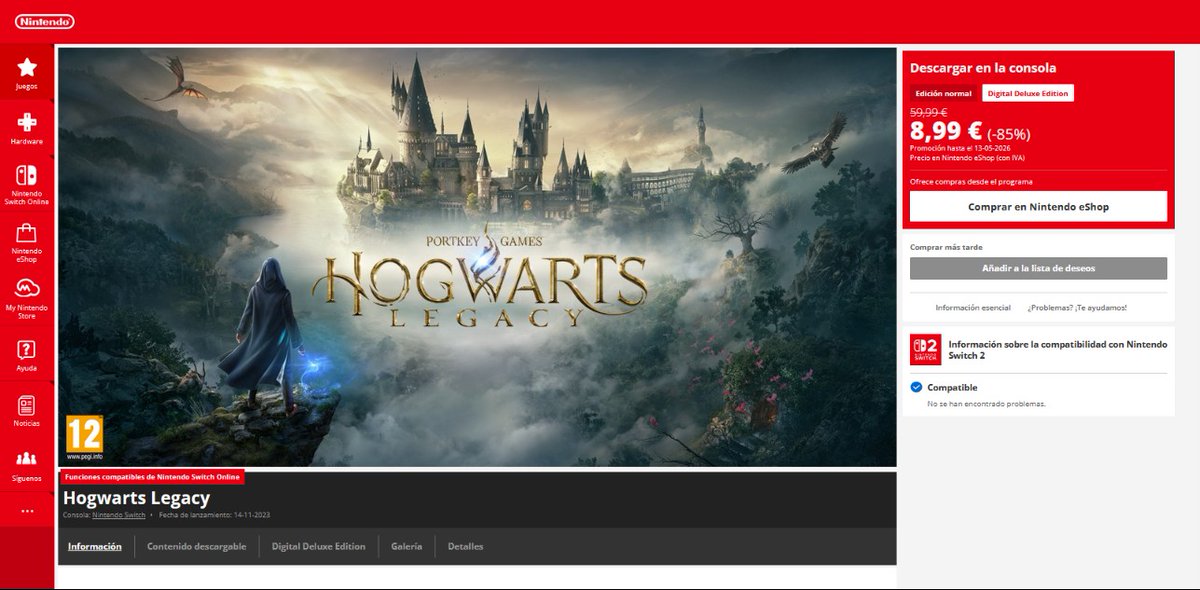Viewport: 1200px width, 590px height.
Task: Click the blue Compatible checkmark icon
Action: coord(916,387)
